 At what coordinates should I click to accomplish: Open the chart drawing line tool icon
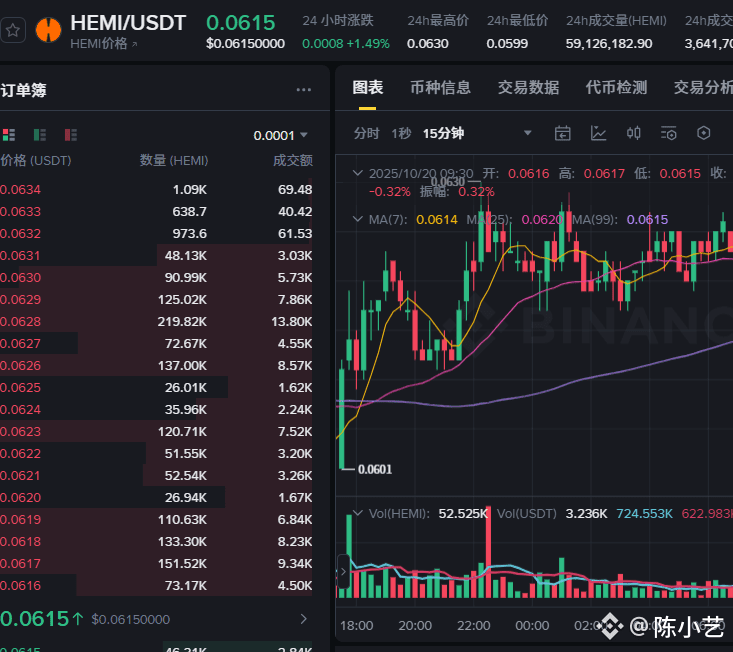pos(598,134)
